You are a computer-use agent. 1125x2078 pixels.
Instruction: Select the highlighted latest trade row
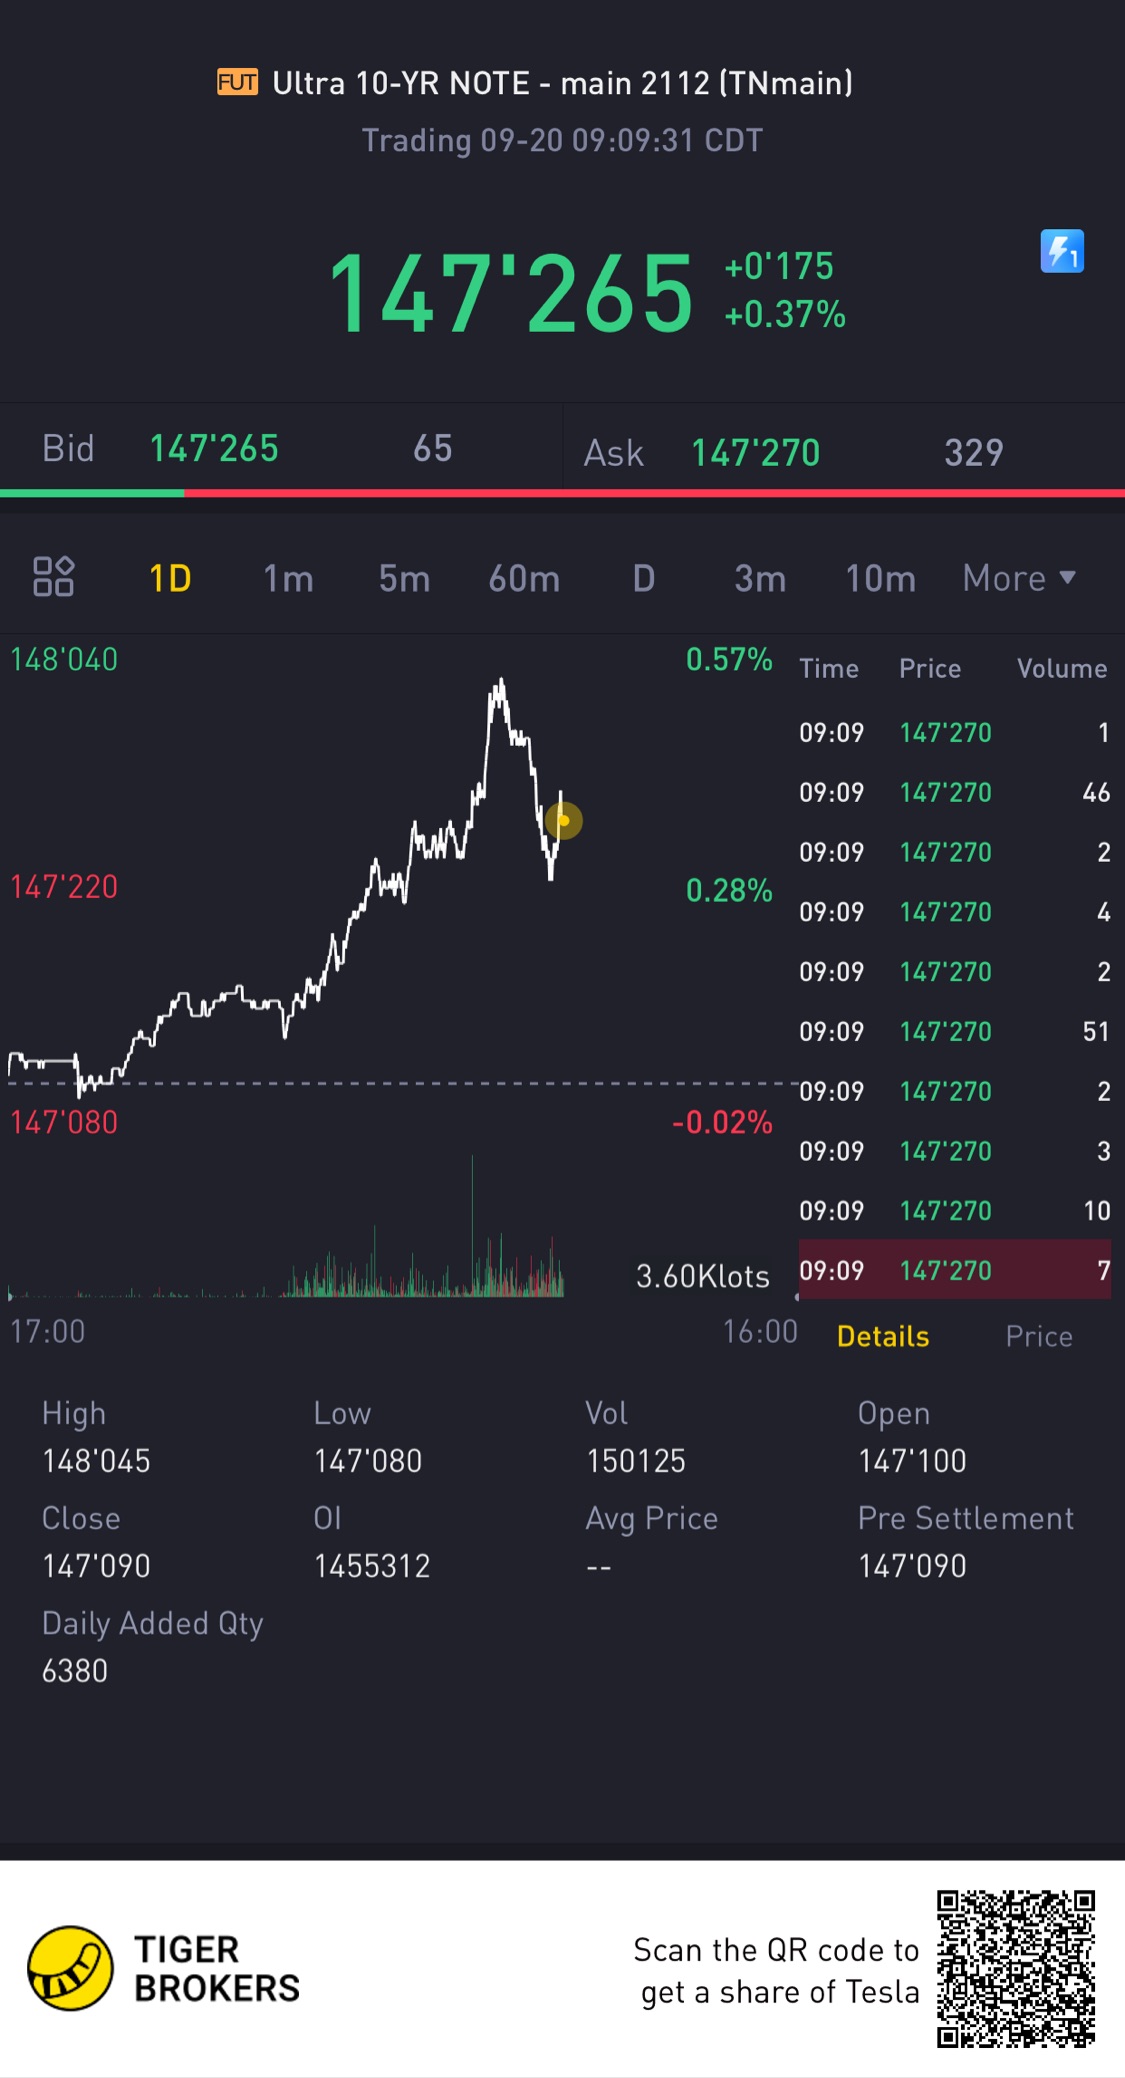click(954, 1270)
